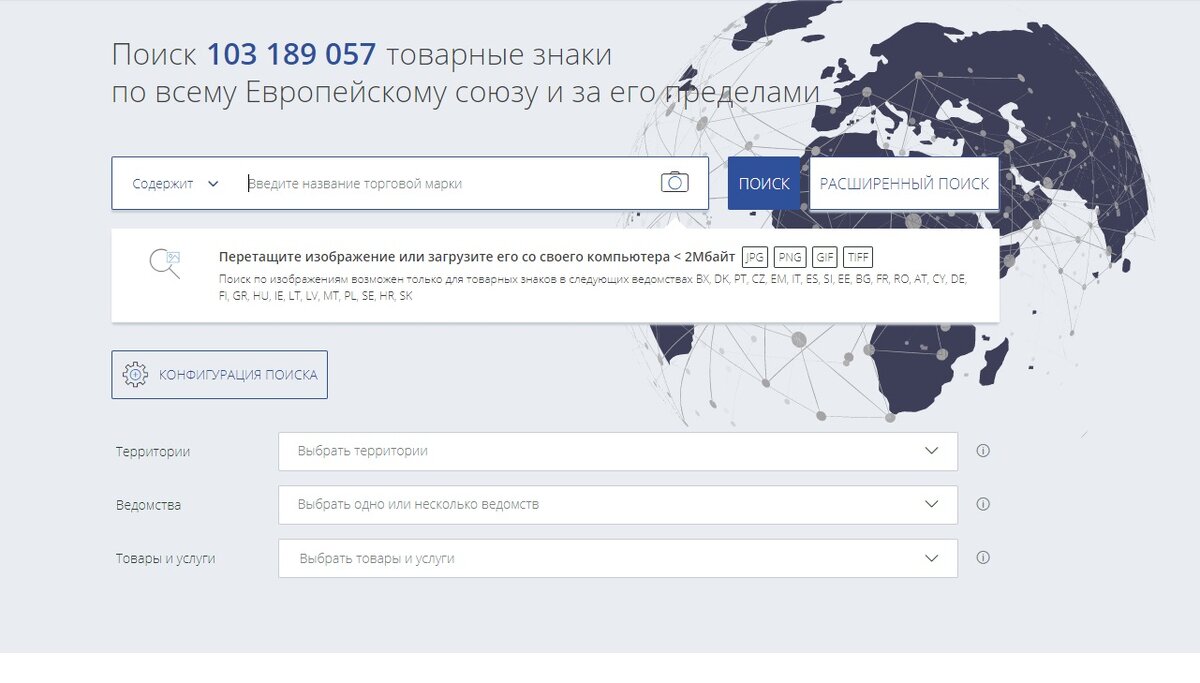Image resolution: width=1200 pixels, height=683 pixels.
Task: Click the Конфигурация поиска button
Action: coord(219,374)
